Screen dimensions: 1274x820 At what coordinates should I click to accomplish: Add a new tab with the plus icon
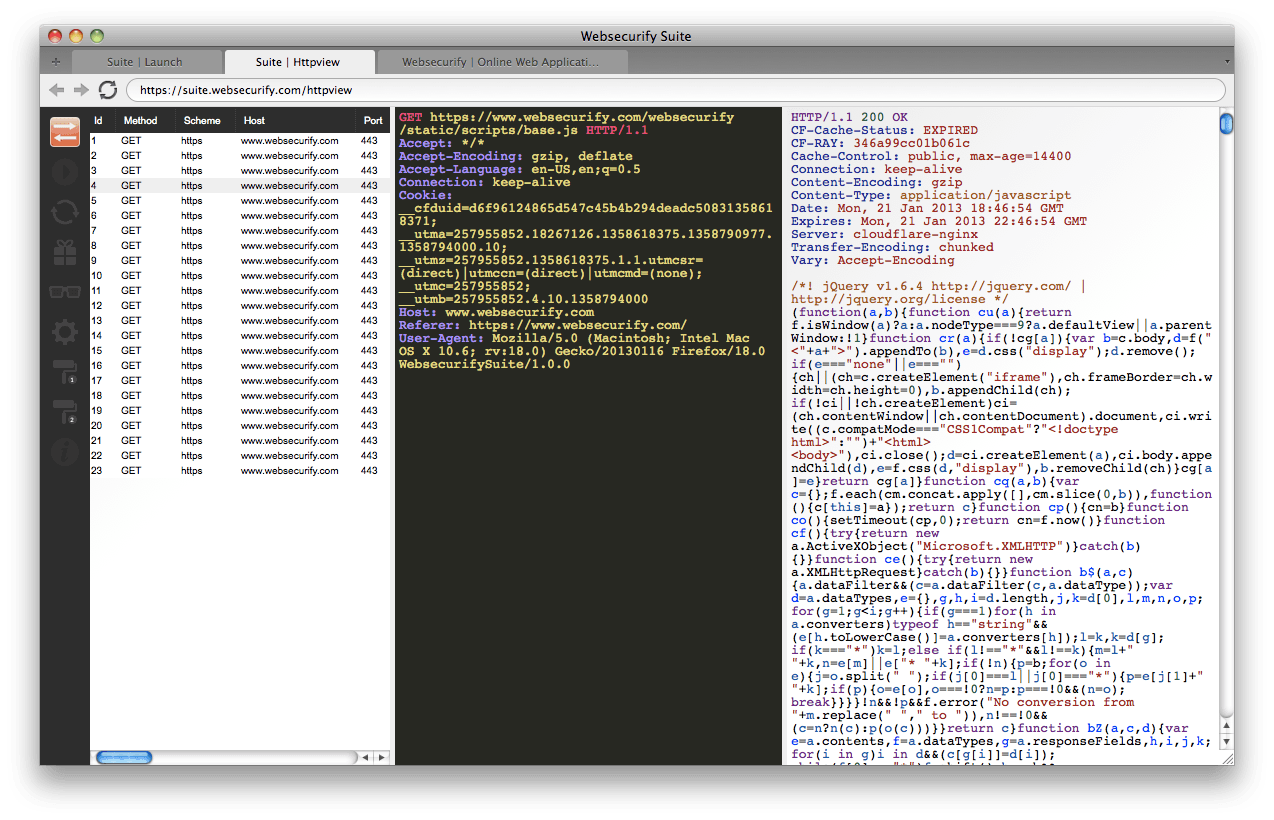coord(56,62)
